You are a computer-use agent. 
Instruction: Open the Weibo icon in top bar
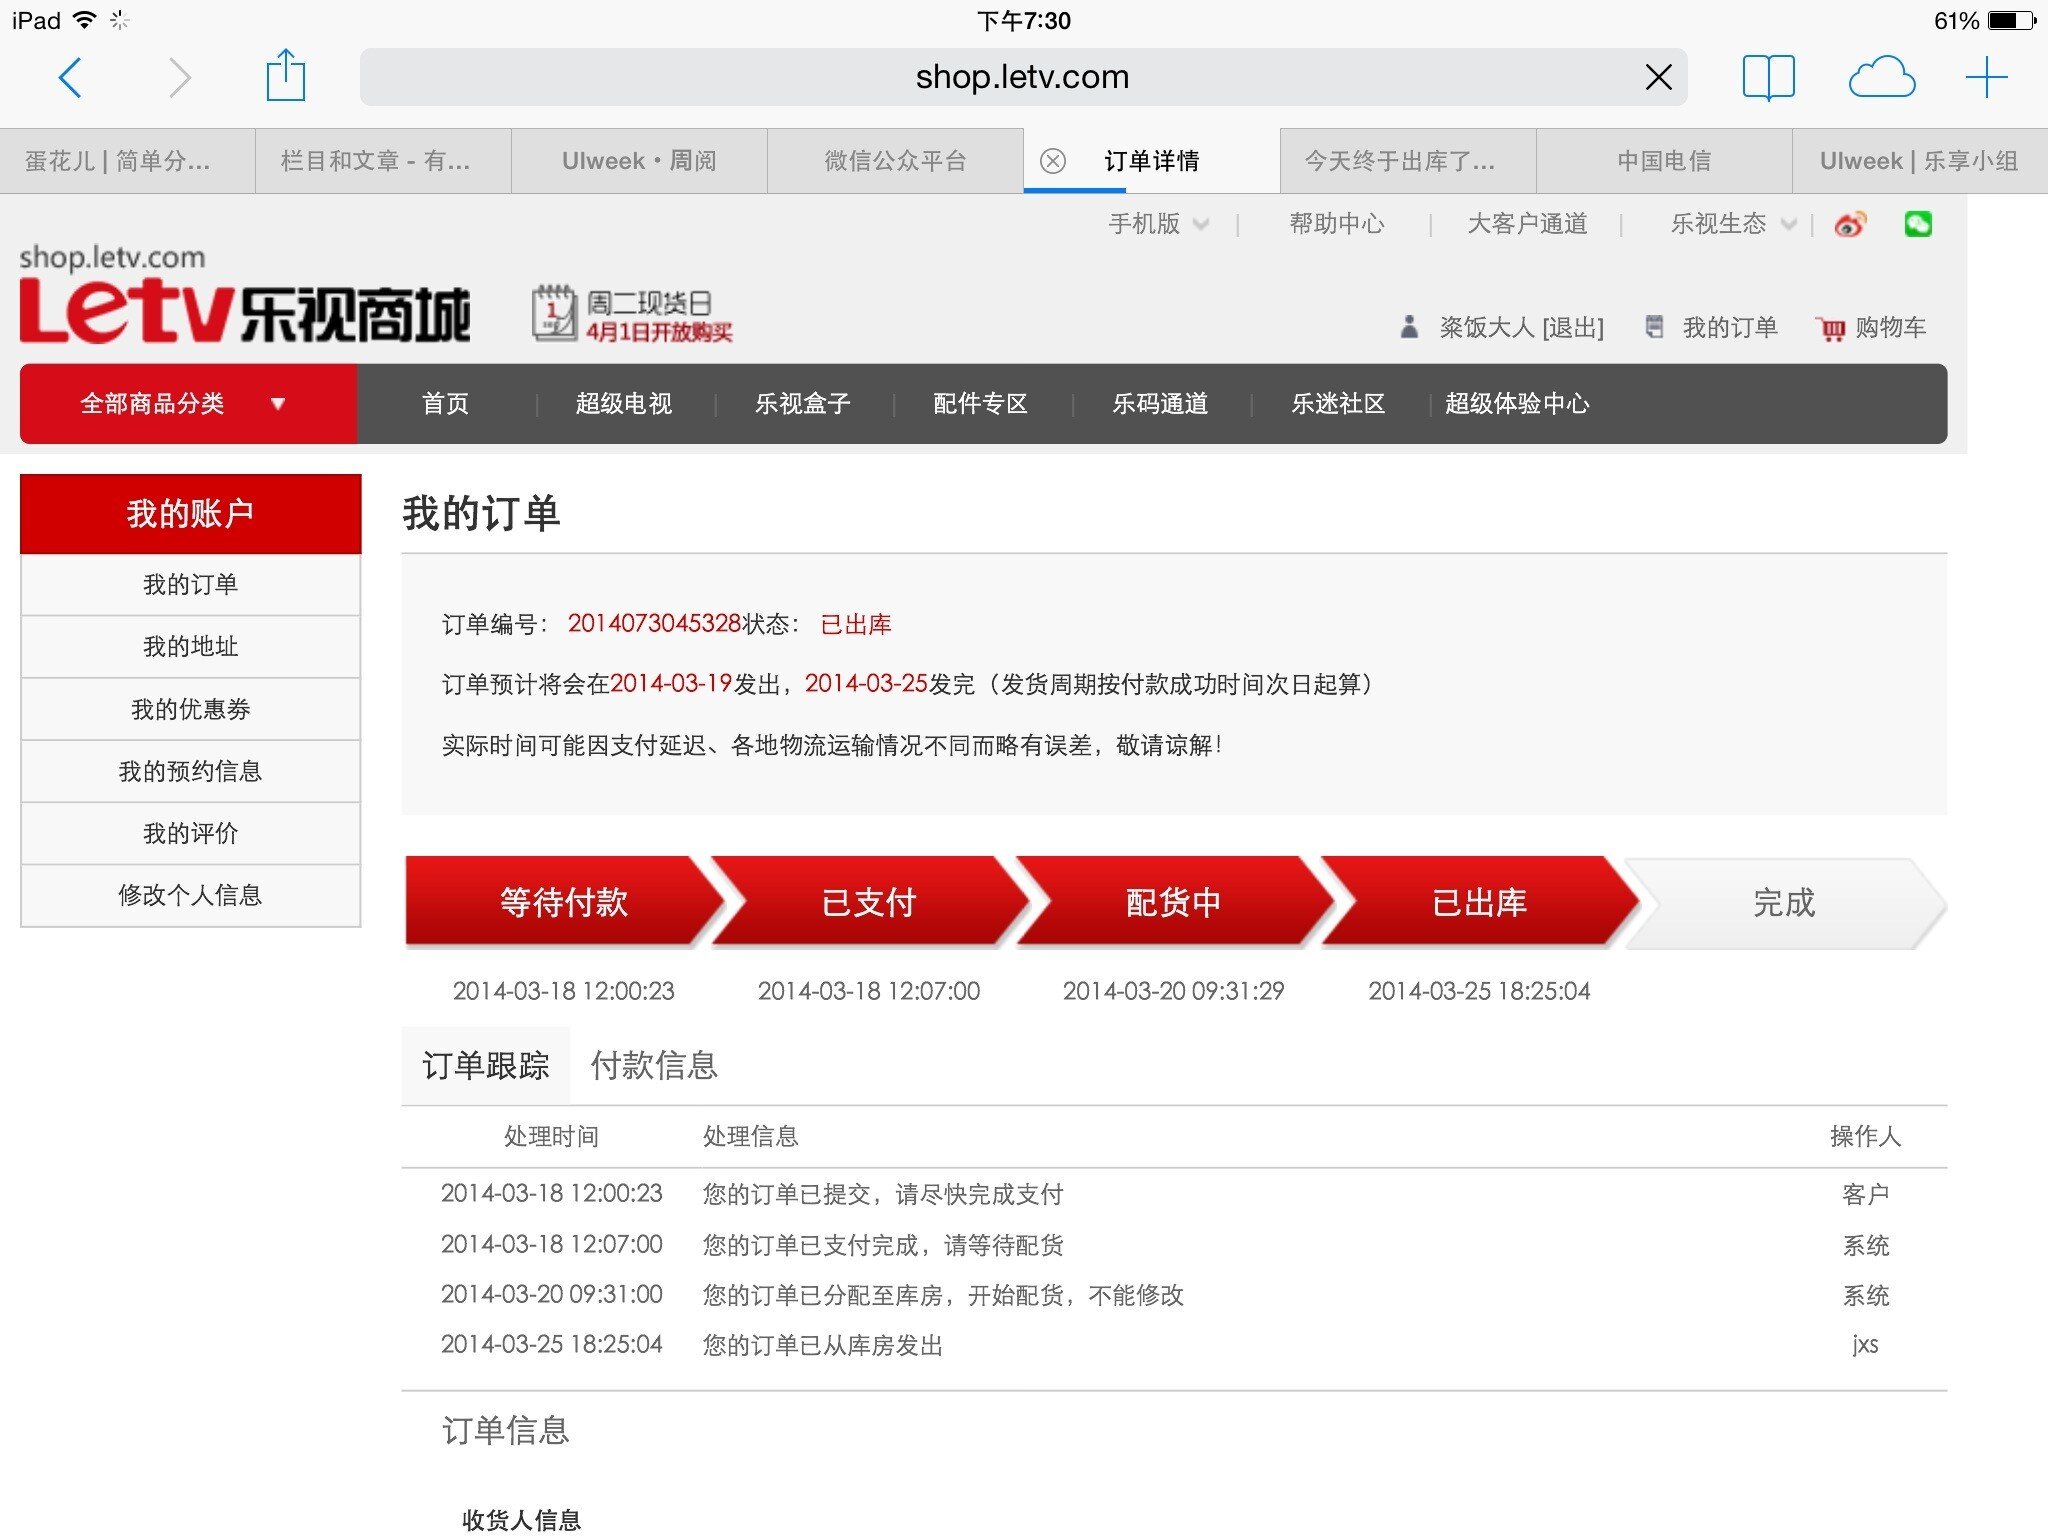coord(1850,224)
